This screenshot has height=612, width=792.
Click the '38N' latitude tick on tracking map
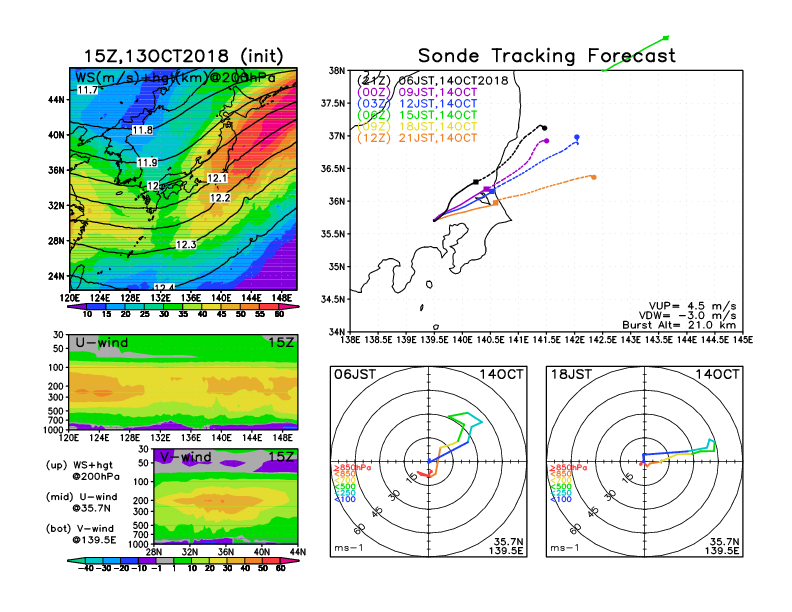(337, 71)
